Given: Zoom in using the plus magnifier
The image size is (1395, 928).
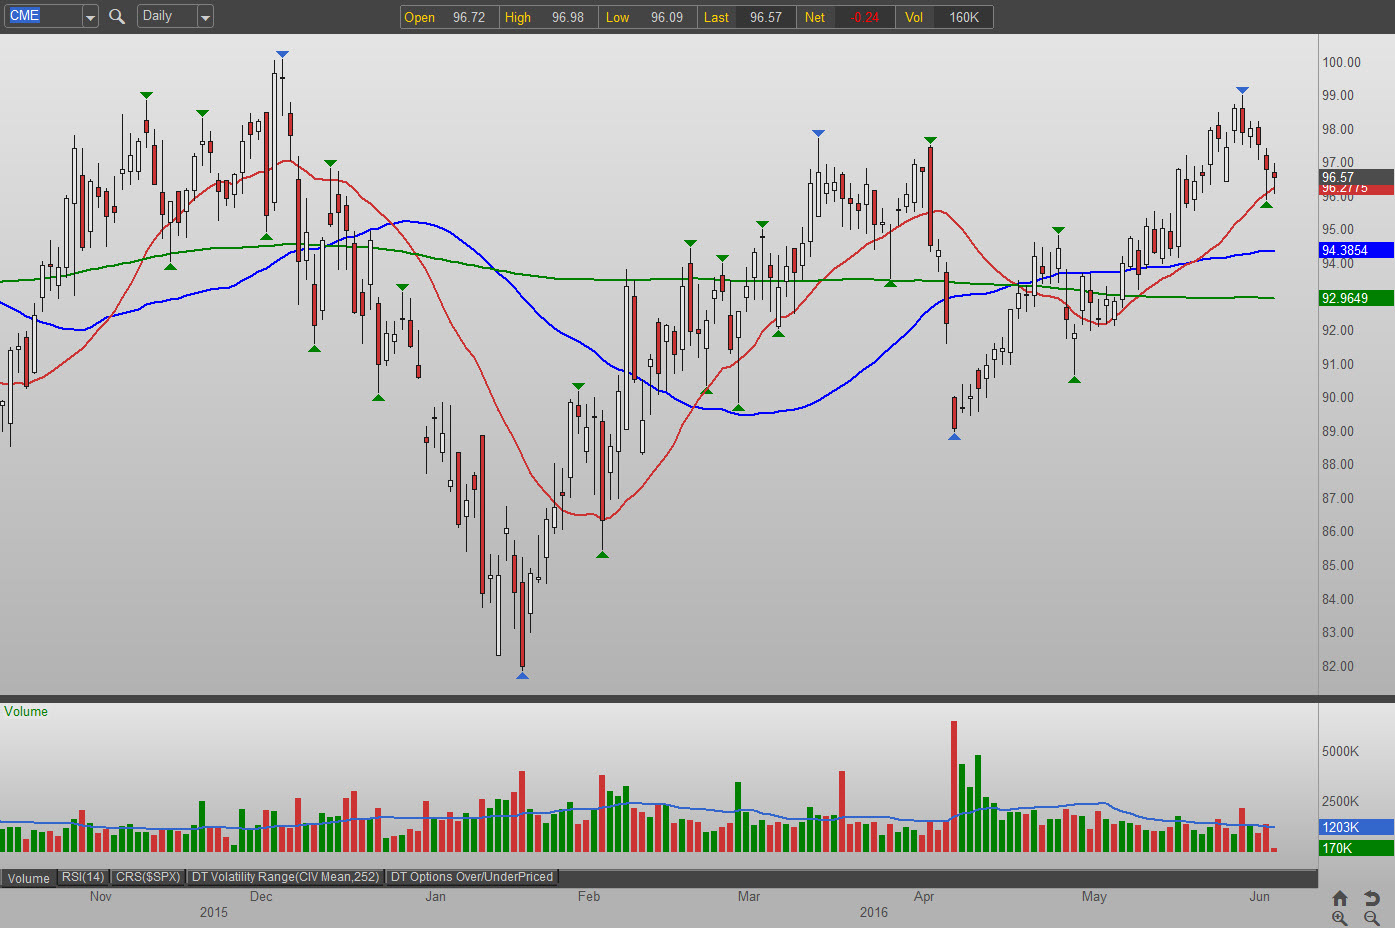Looking at the screenshot, I should coord(1340,918).
